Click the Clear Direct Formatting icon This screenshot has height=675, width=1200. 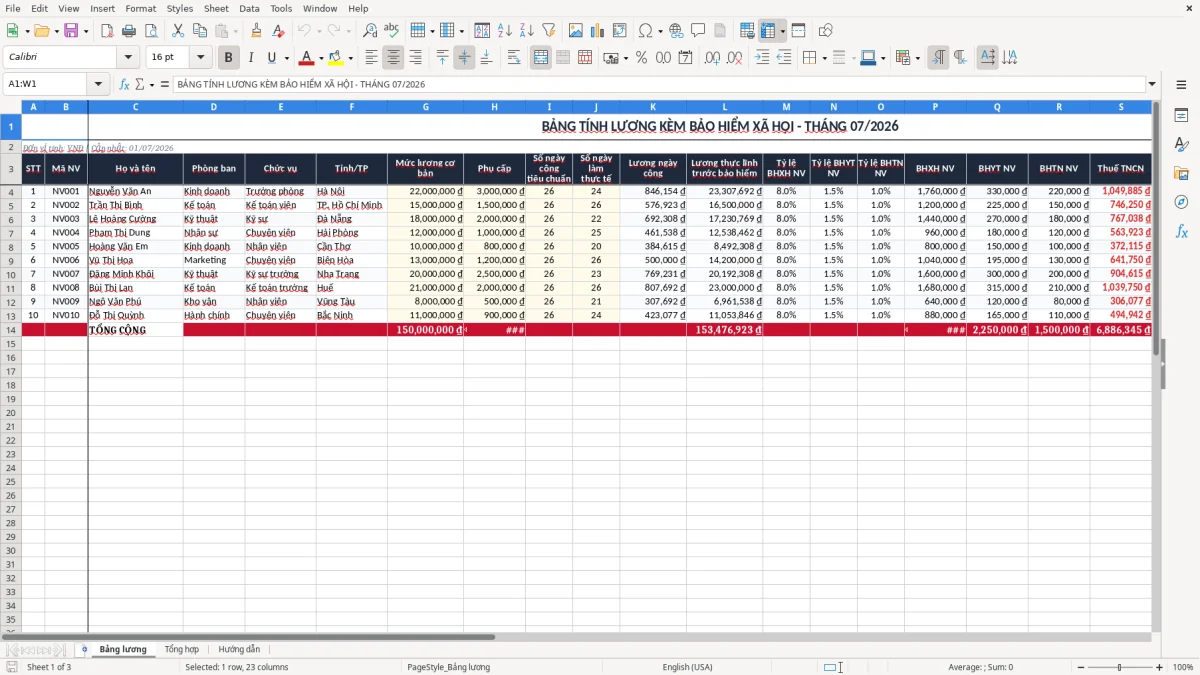click(278, 31)
